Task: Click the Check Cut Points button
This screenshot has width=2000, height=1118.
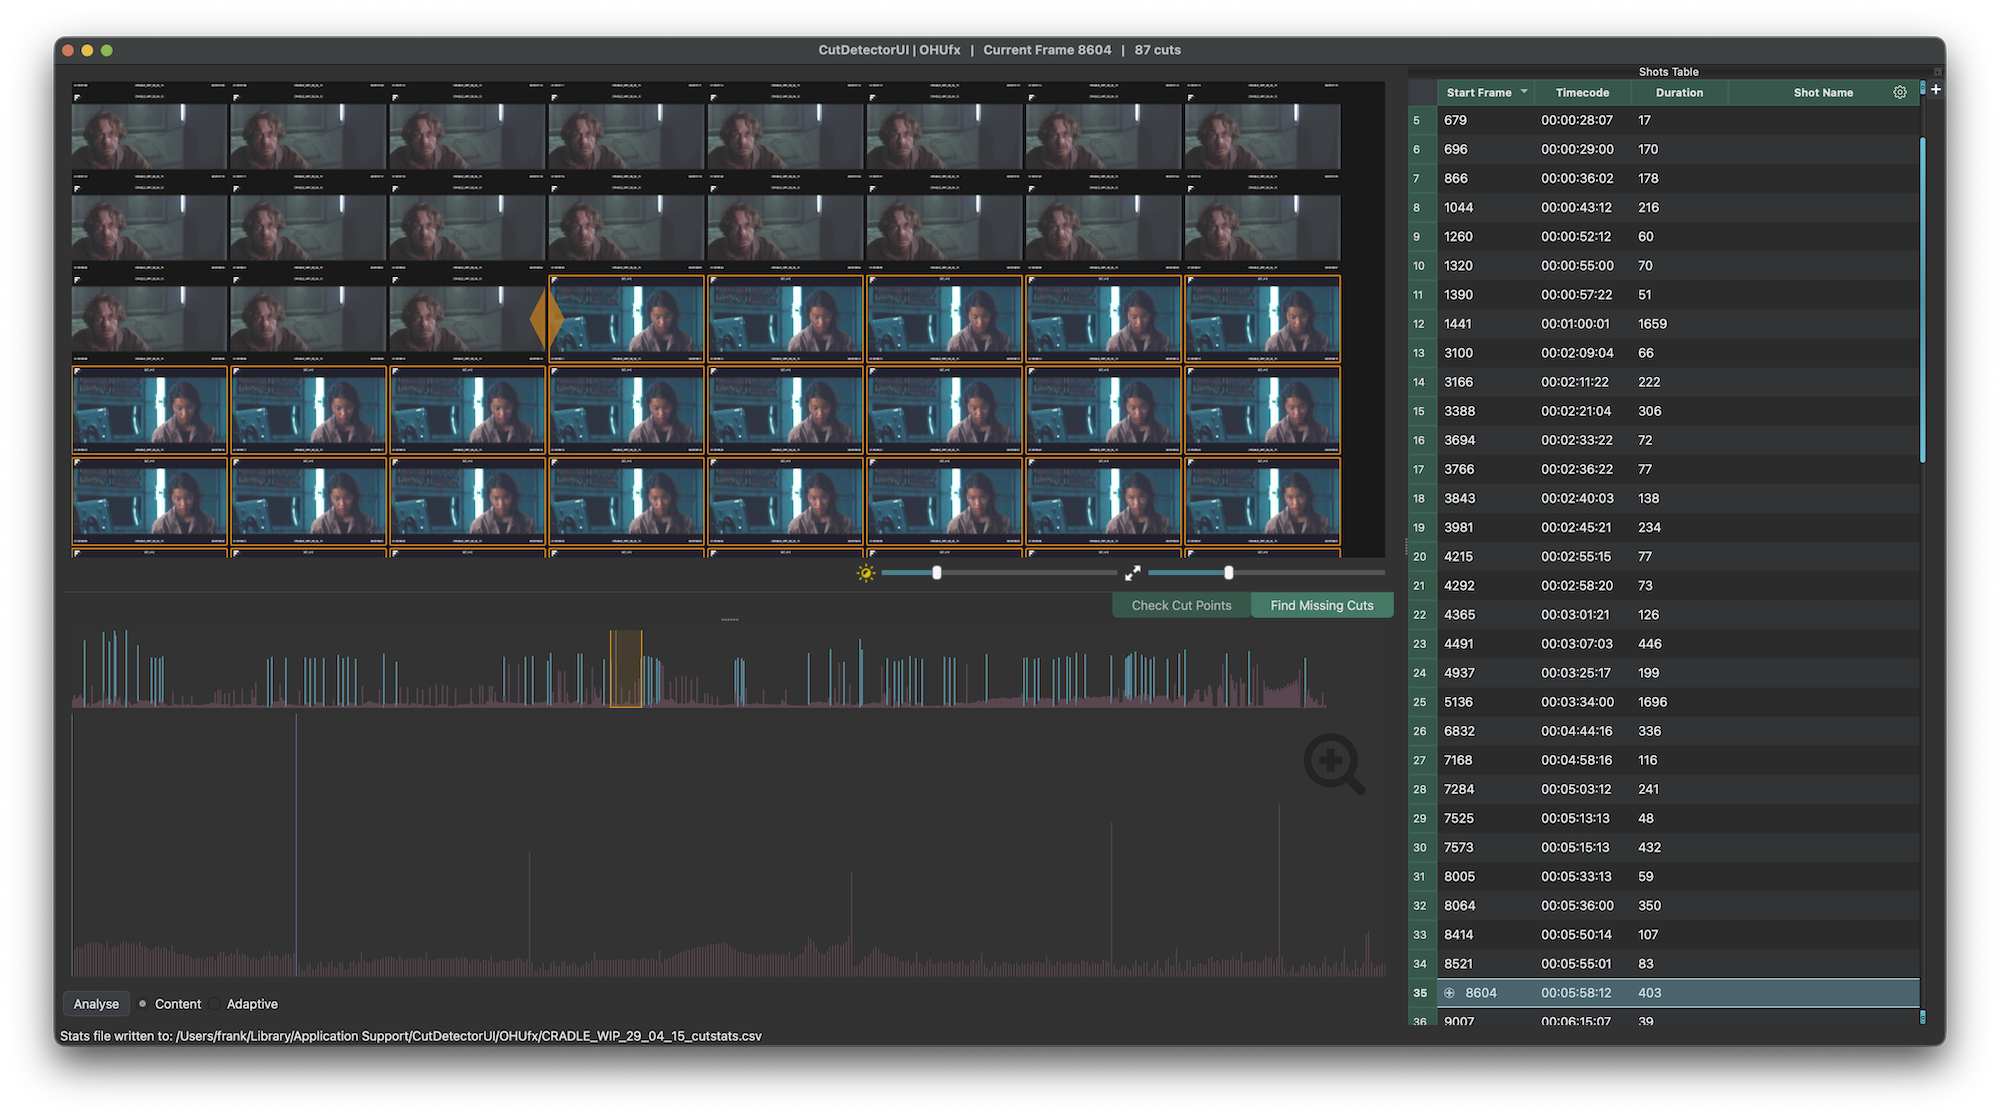Action: click(x=1181, y=605)
